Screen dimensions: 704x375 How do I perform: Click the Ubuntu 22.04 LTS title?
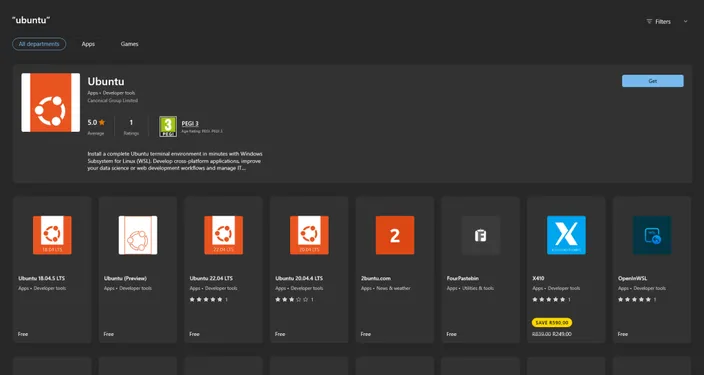click(211, 278)
